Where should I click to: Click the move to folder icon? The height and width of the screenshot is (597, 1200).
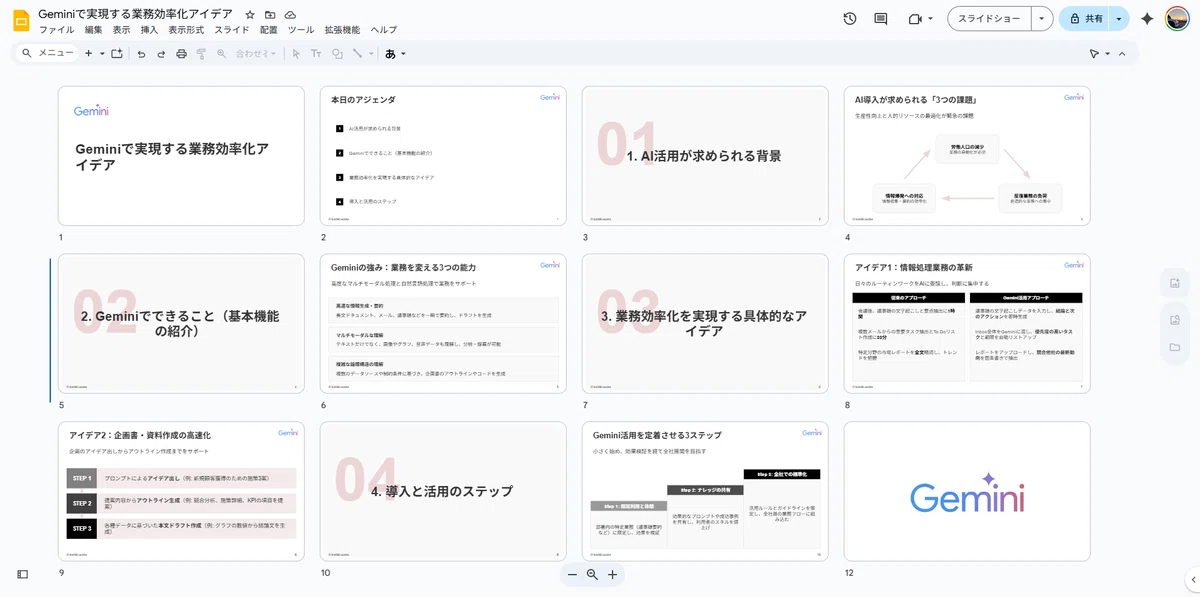coord(270,15)
